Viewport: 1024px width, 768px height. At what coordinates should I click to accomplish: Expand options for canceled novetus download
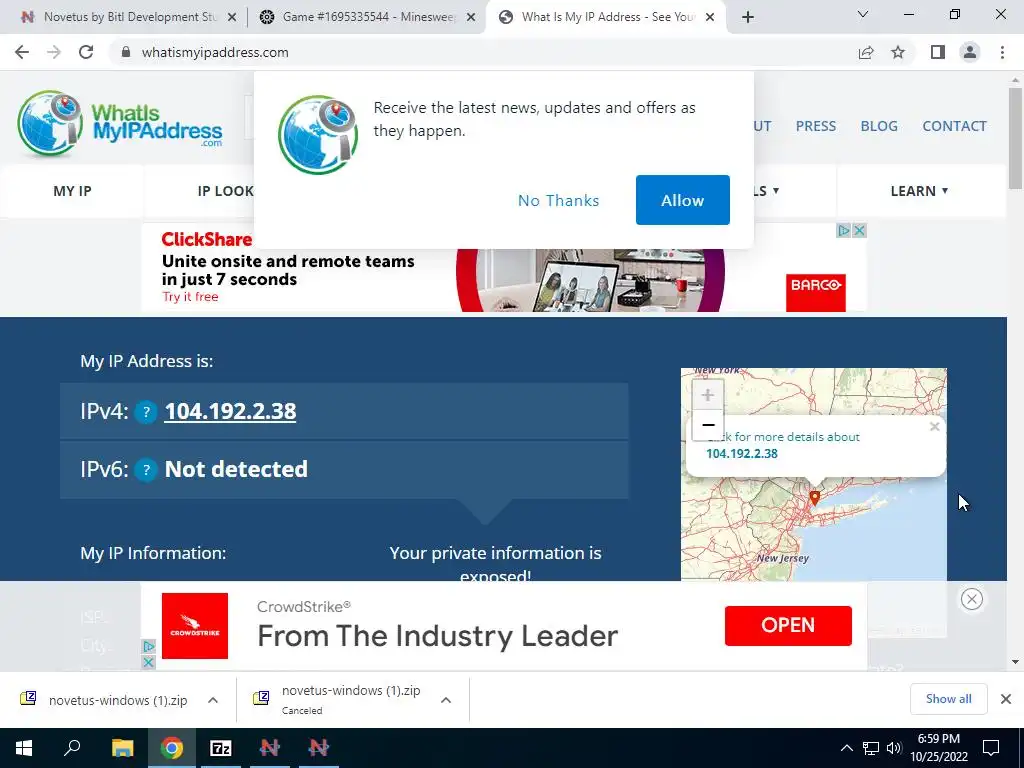pos(446,700)
